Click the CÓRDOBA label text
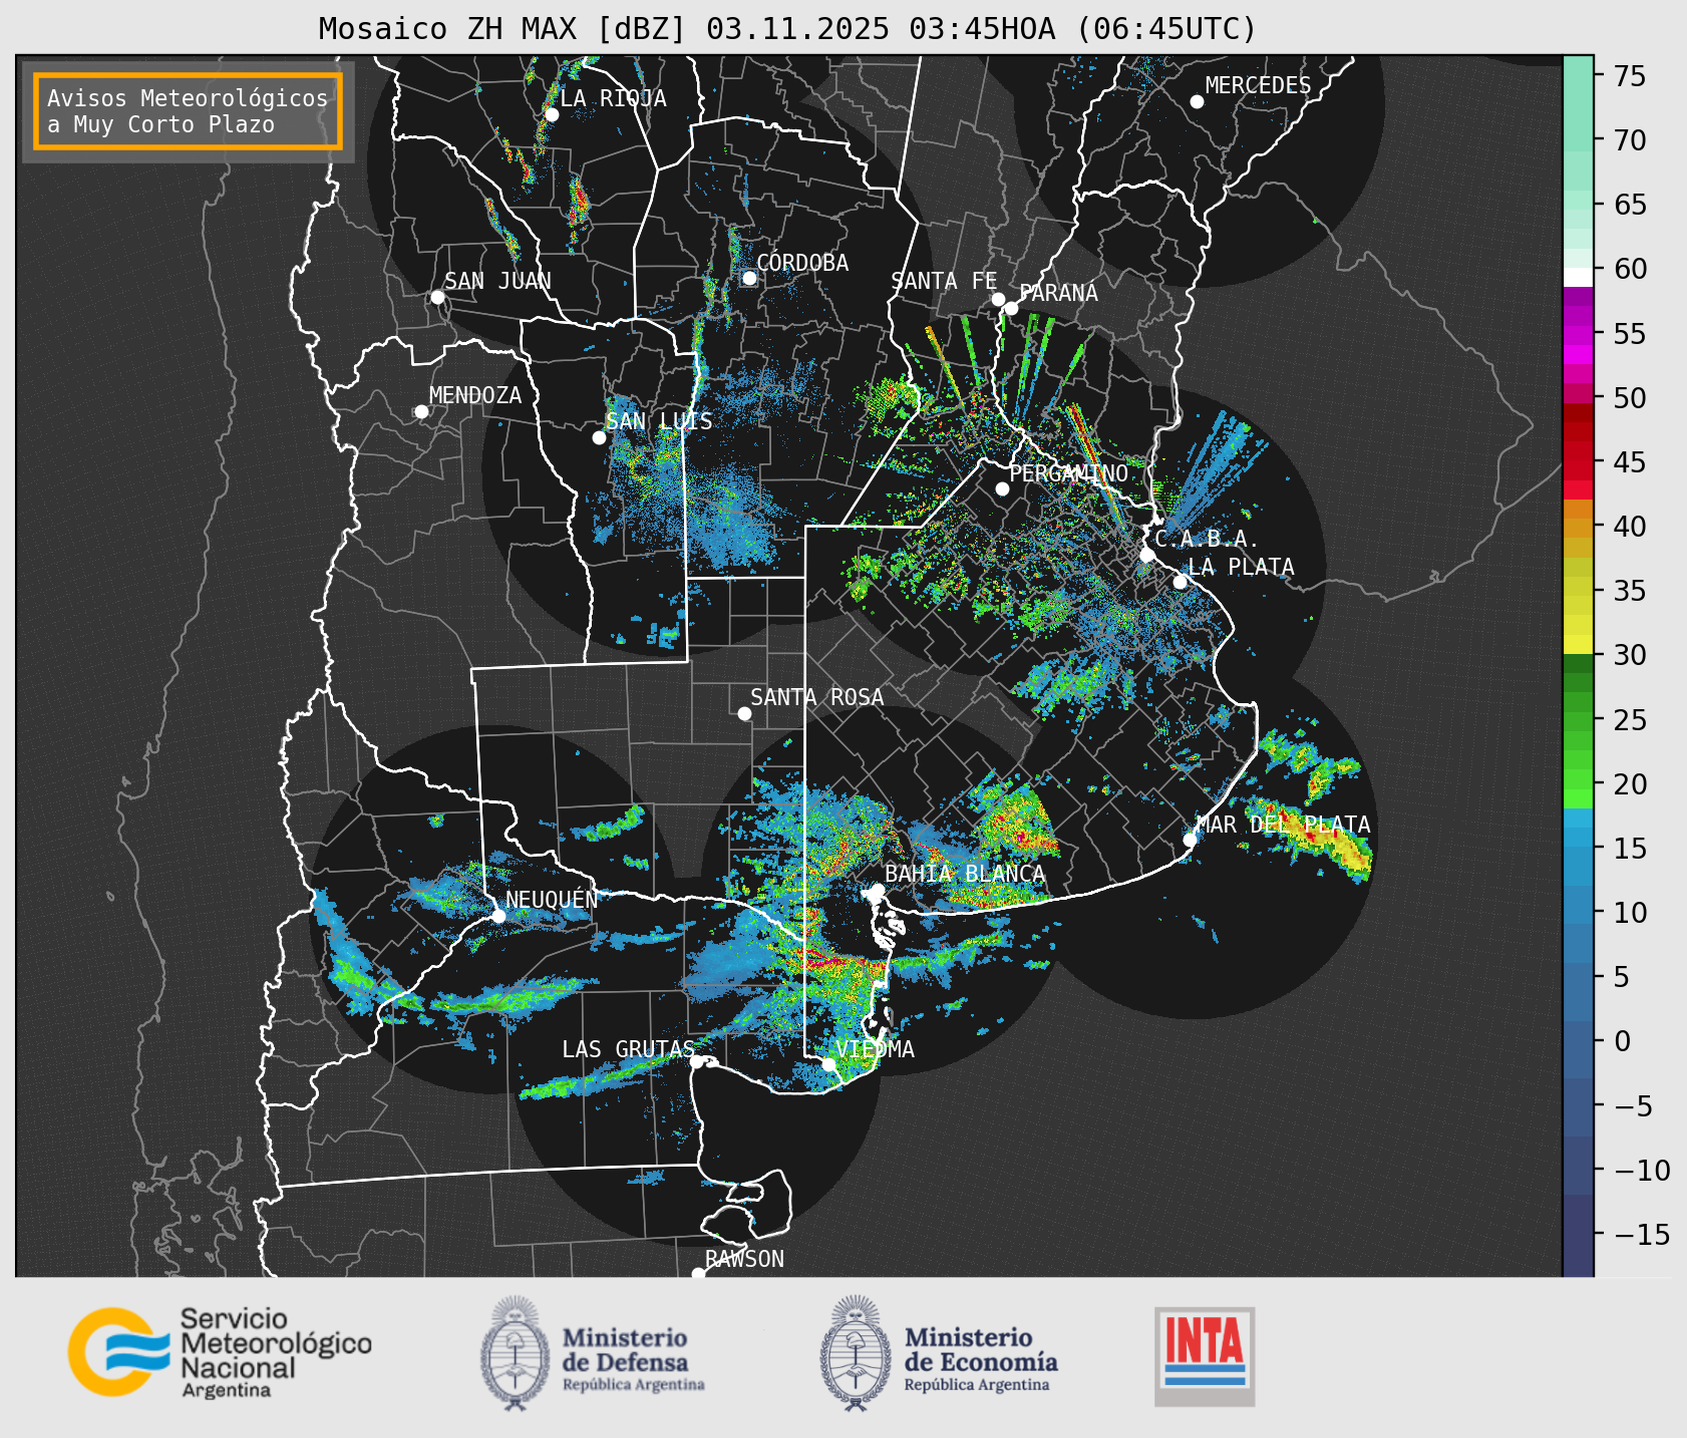 tap(802, 263)
